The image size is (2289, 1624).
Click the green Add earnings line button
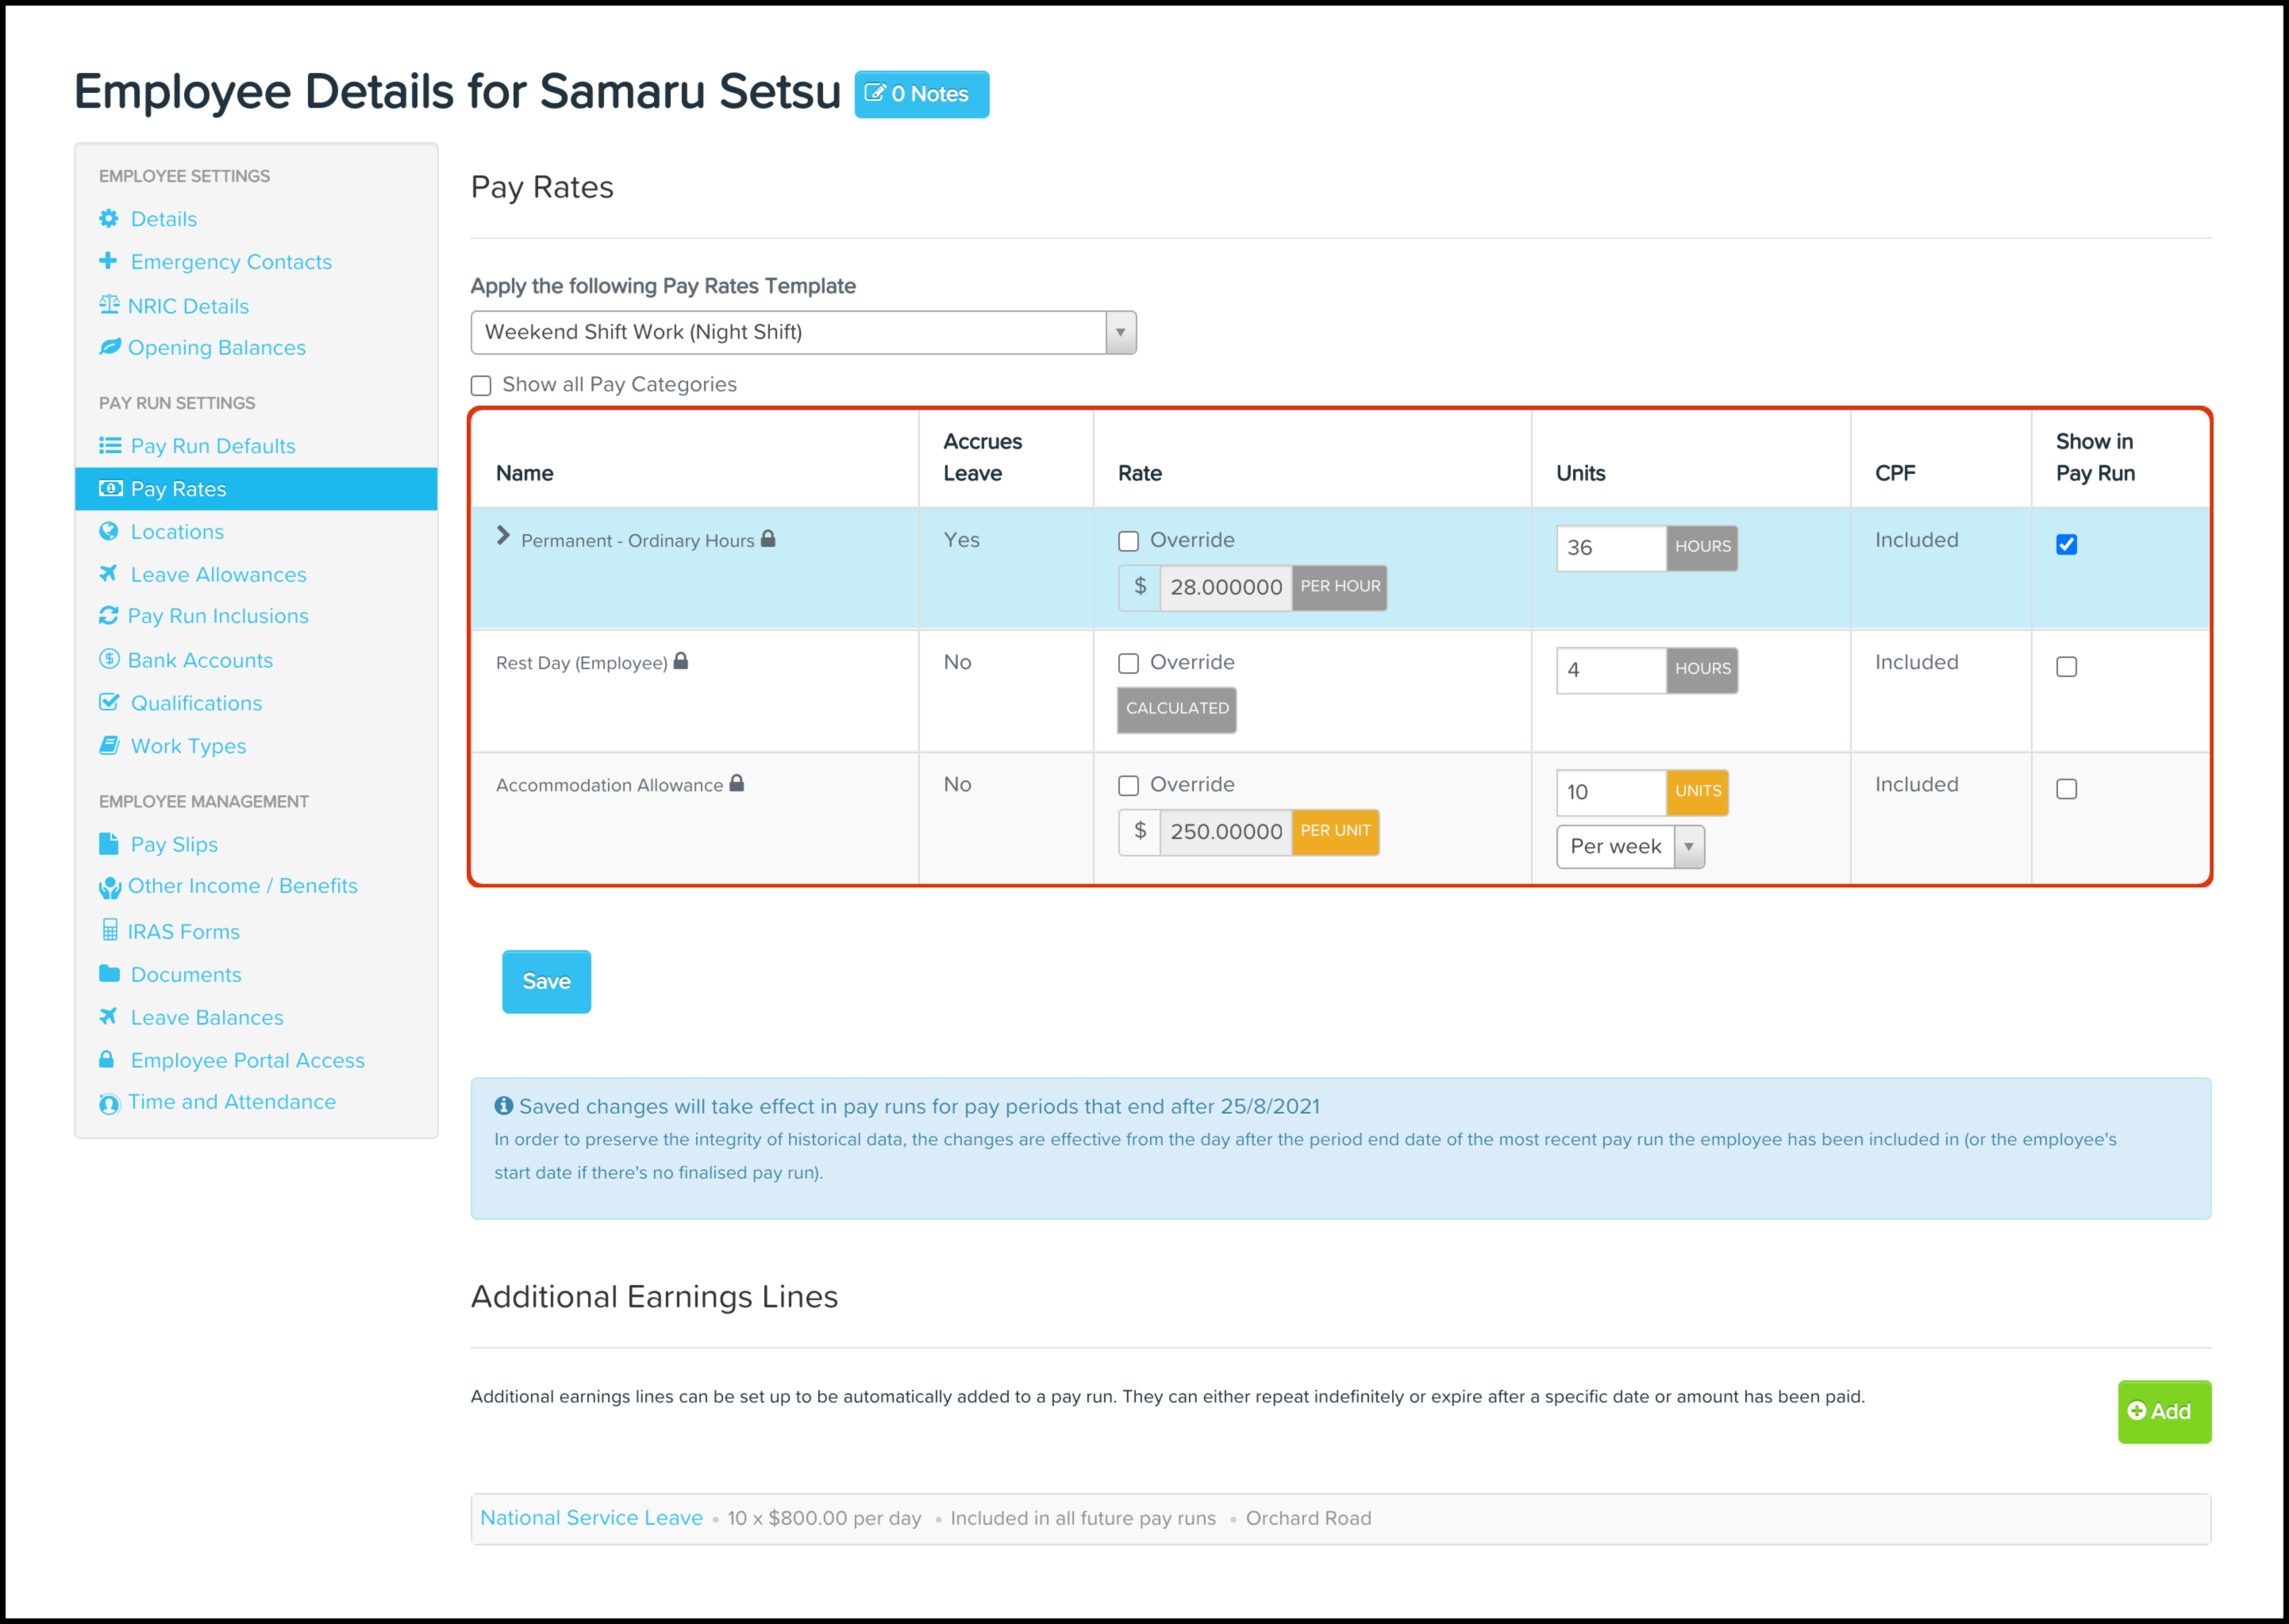pos(2163,1411)
